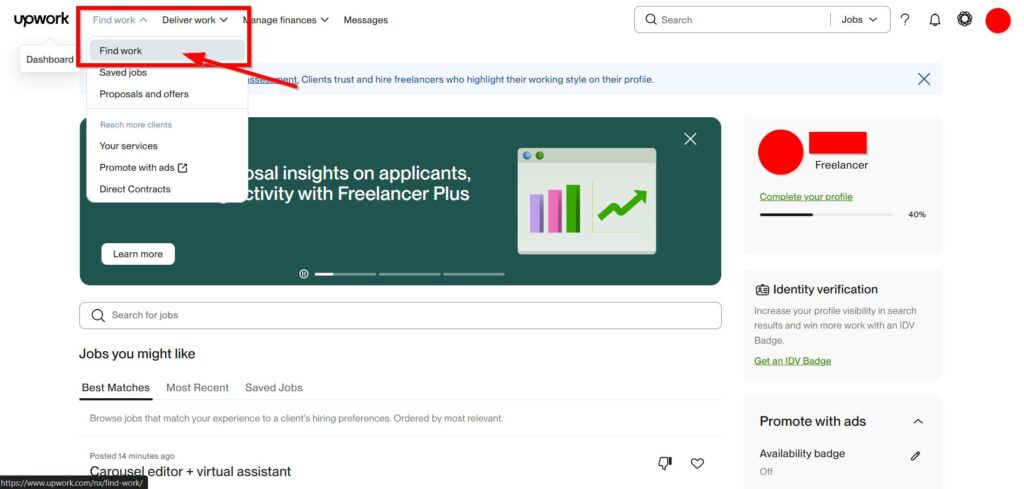
Task: Click the Learn more button
Action: tap(138, 254)
